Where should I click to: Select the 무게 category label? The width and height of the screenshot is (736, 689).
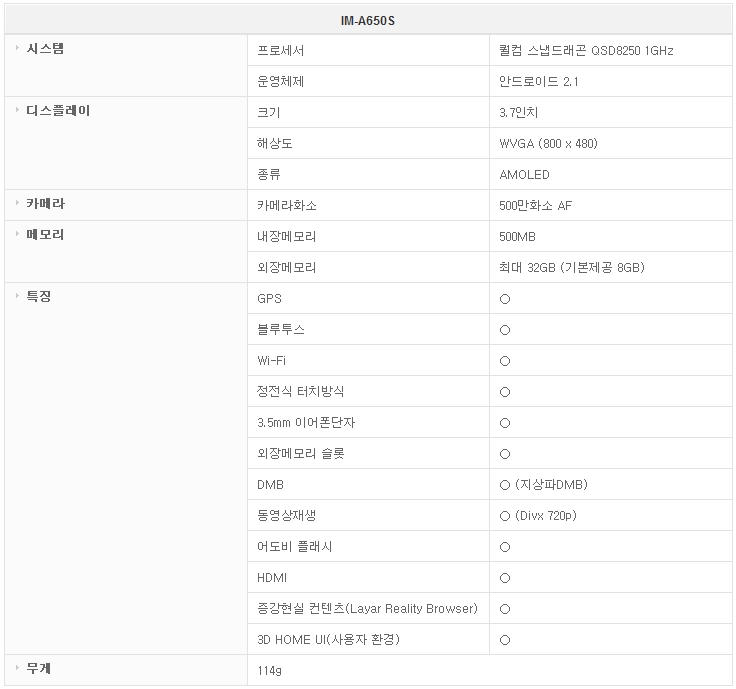click(x=38, y=668)
